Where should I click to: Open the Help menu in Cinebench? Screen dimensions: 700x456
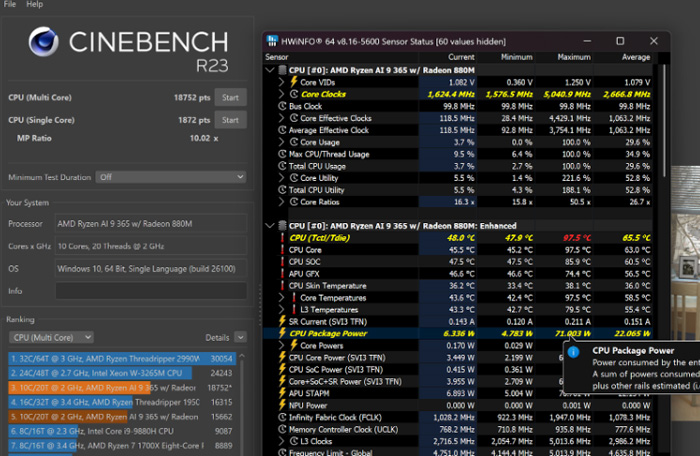pos(34,4)
